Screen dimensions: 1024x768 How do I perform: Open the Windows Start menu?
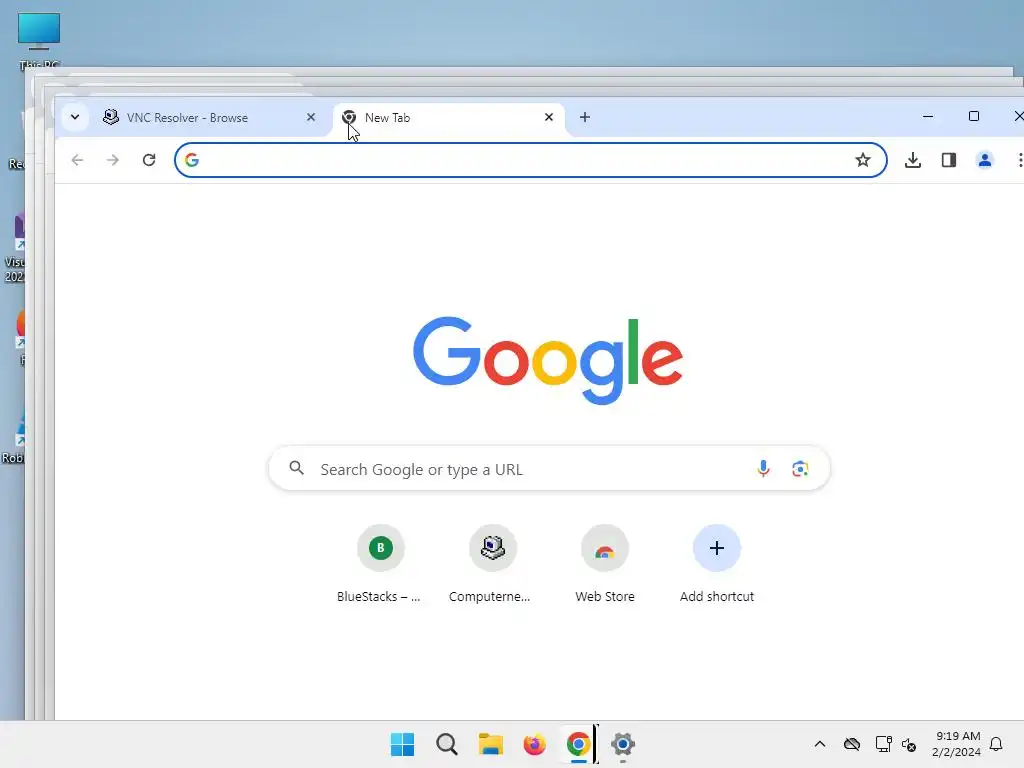402,744
